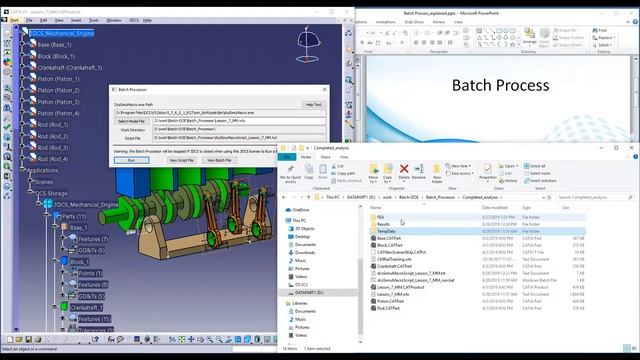Click the Script File path field
Viewport: 640px width, 360px height.
tap(239, 138)
